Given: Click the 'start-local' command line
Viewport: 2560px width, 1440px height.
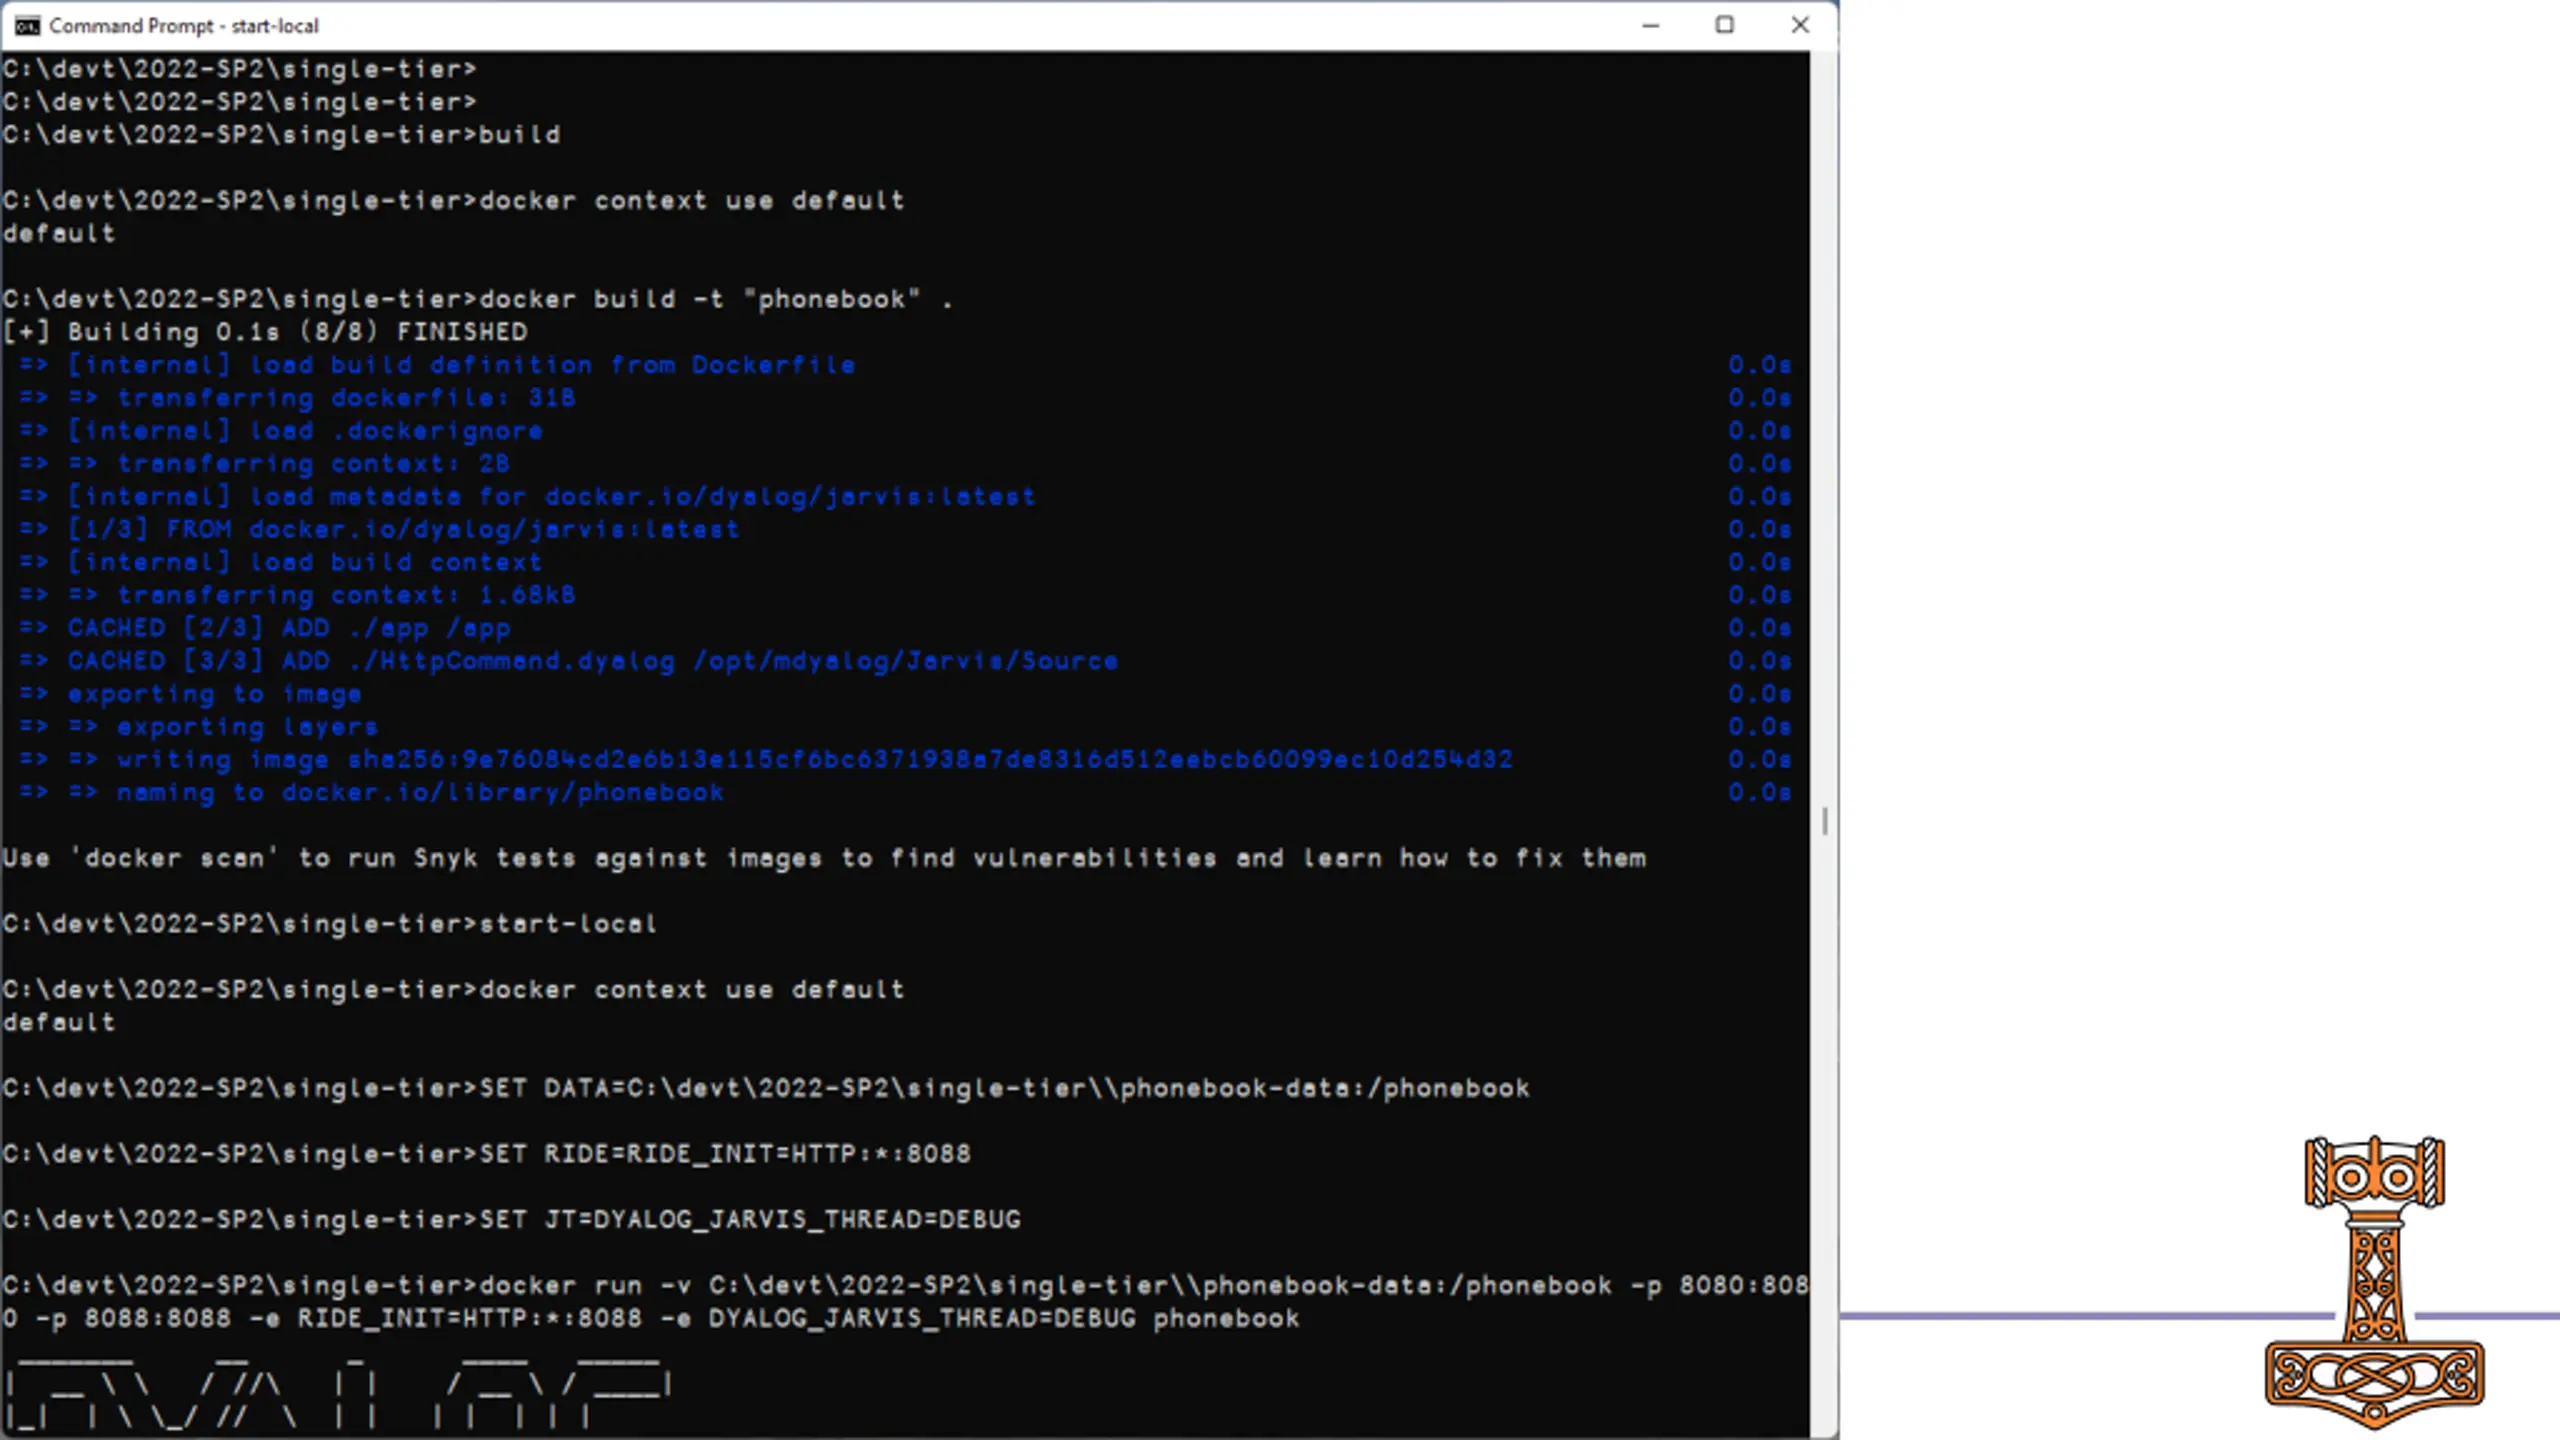Looking at the screenshot, I should 330,924.
